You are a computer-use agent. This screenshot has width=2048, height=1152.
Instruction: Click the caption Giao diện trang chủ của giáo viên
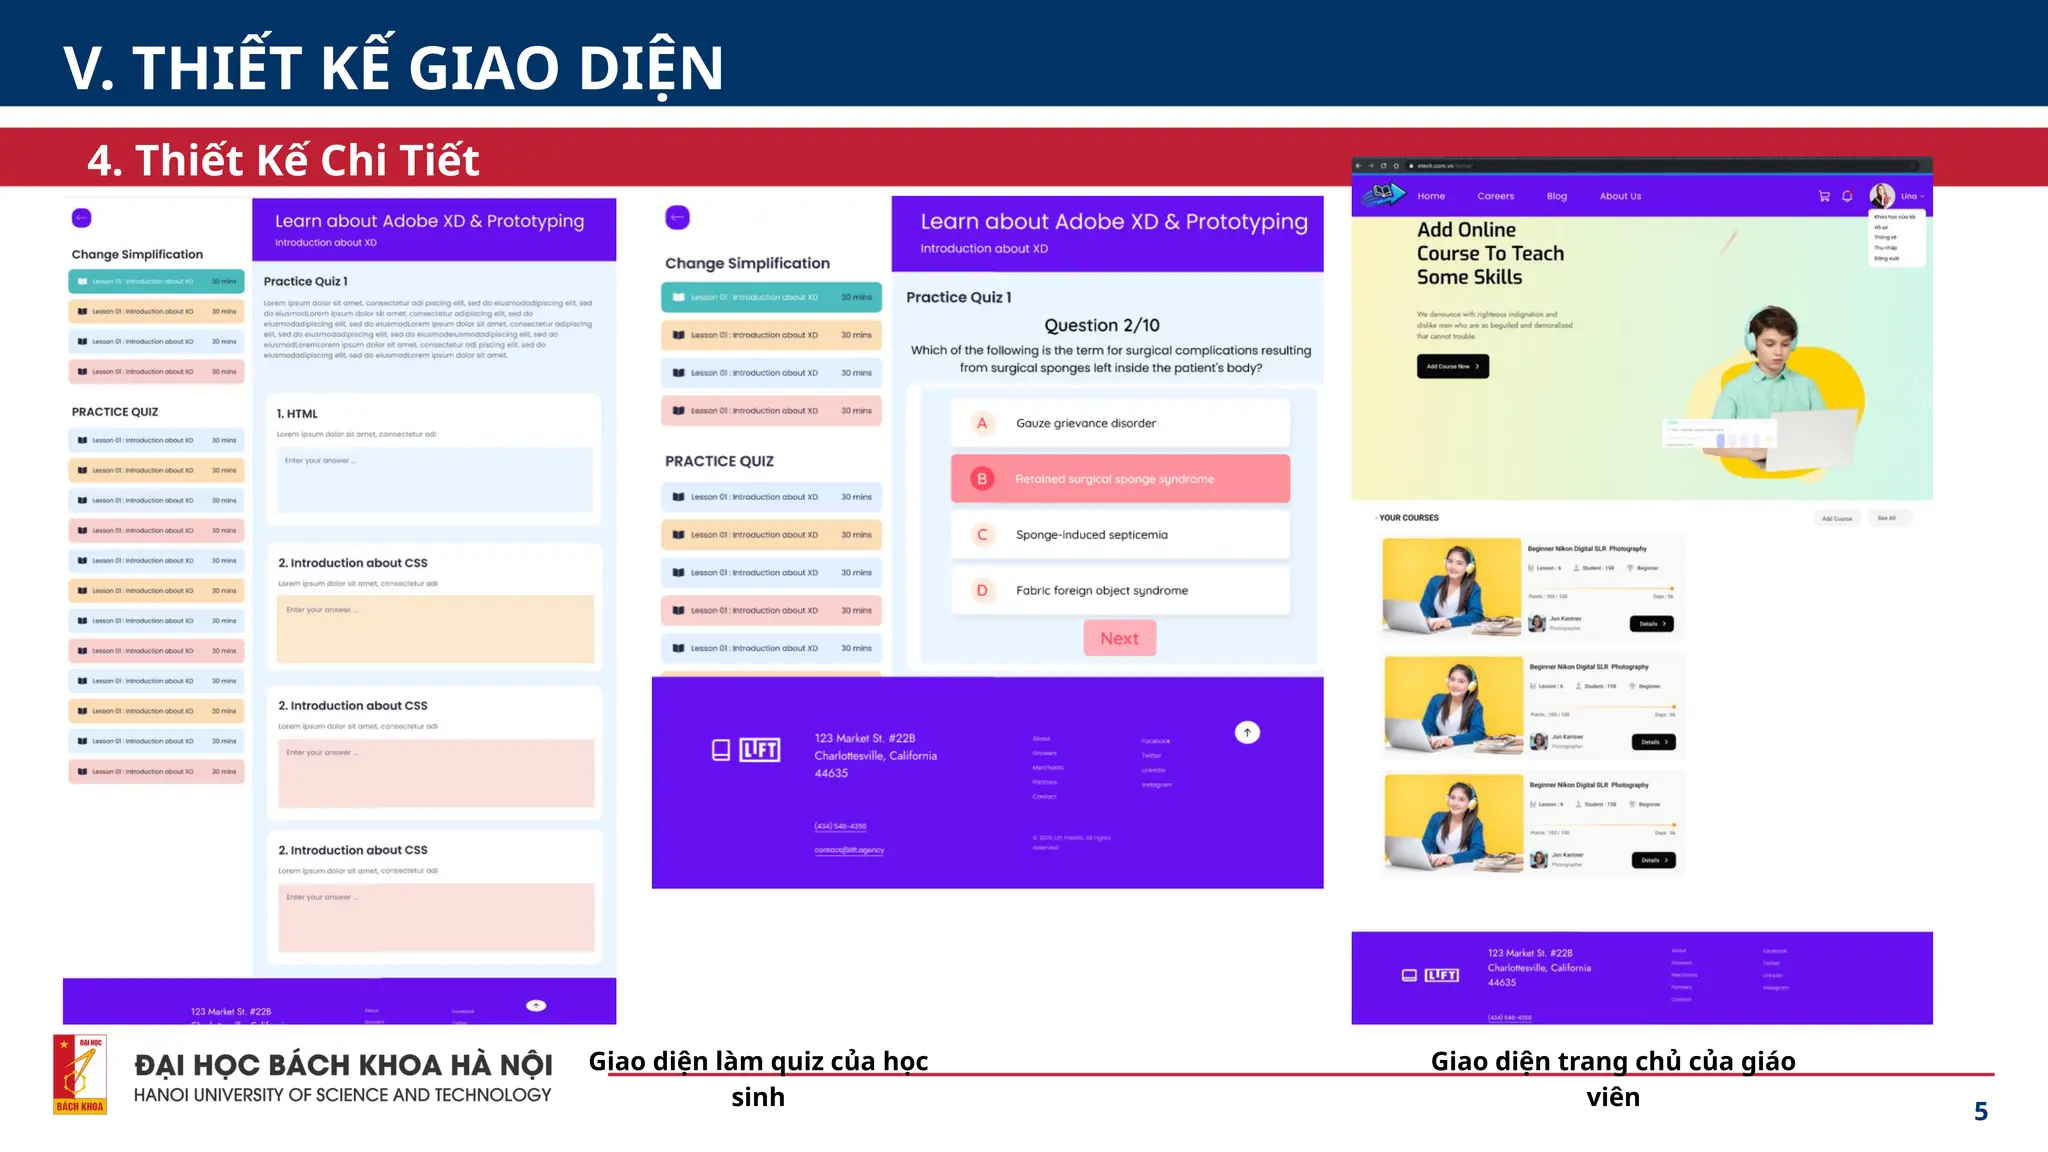point(1613,1078)
